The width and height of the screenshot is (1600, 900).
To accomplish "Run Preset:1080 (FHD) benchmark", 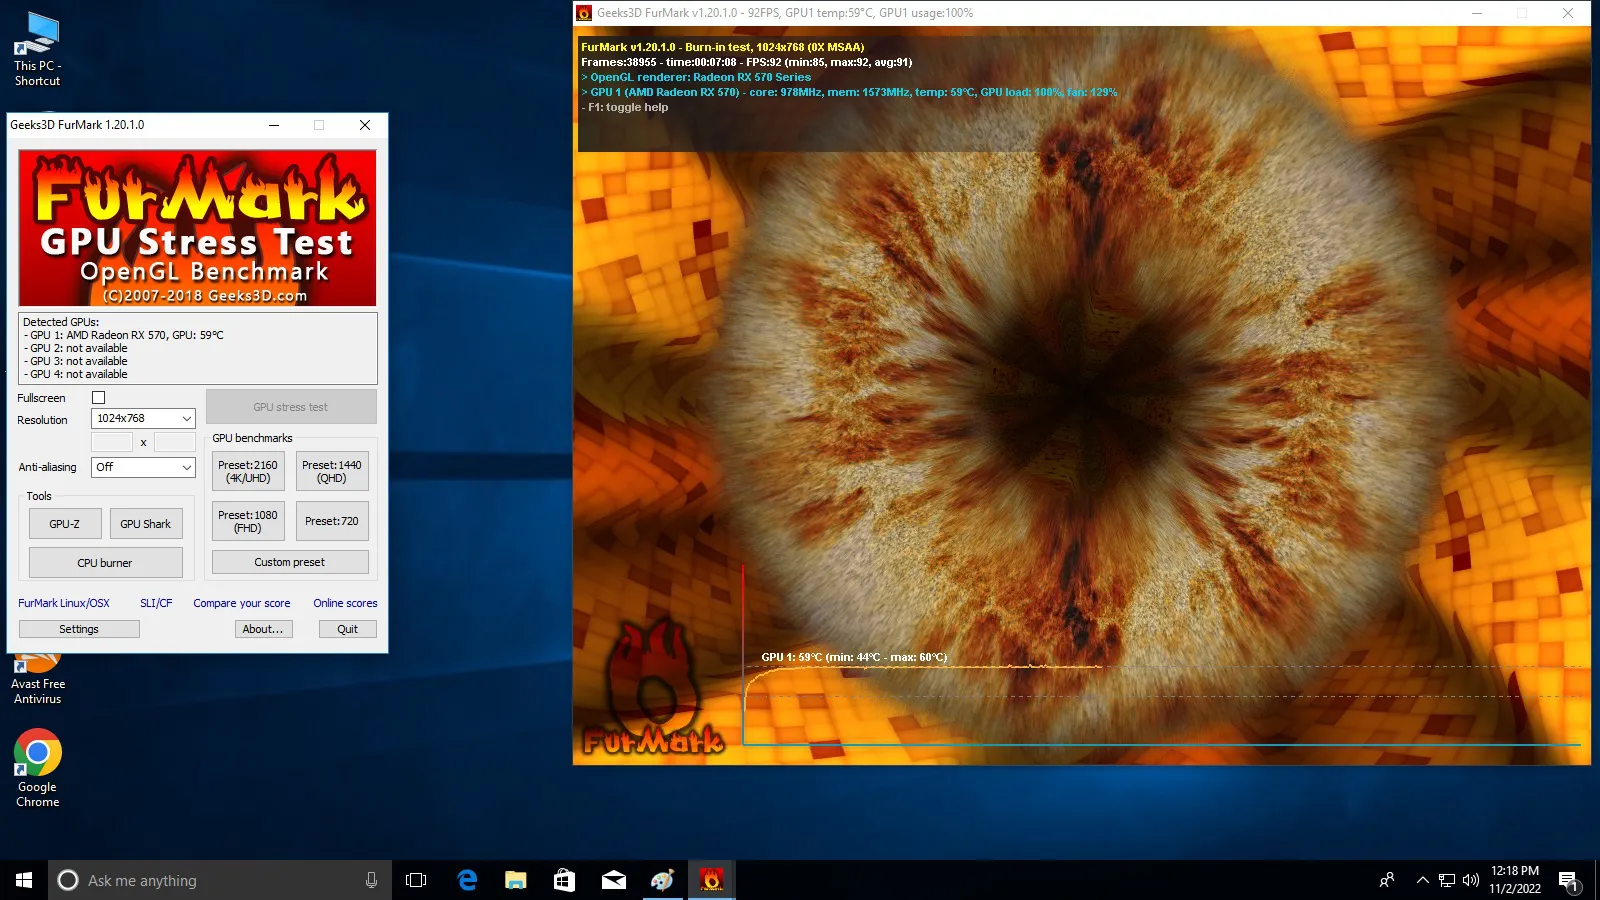I will point(248,521).
